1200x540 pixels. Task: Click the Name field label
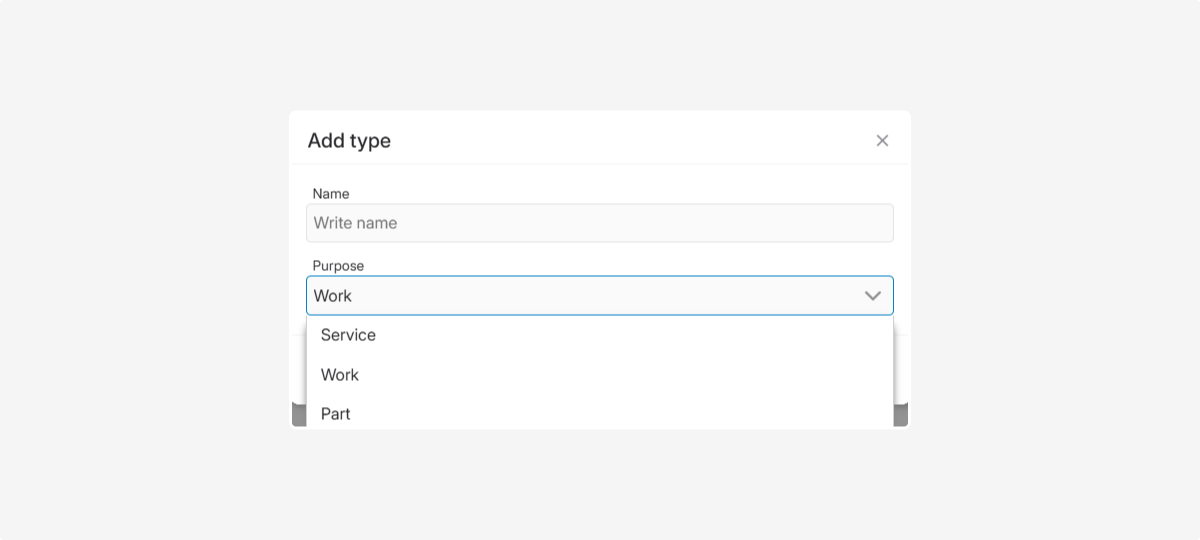click(x=331, y=194)
